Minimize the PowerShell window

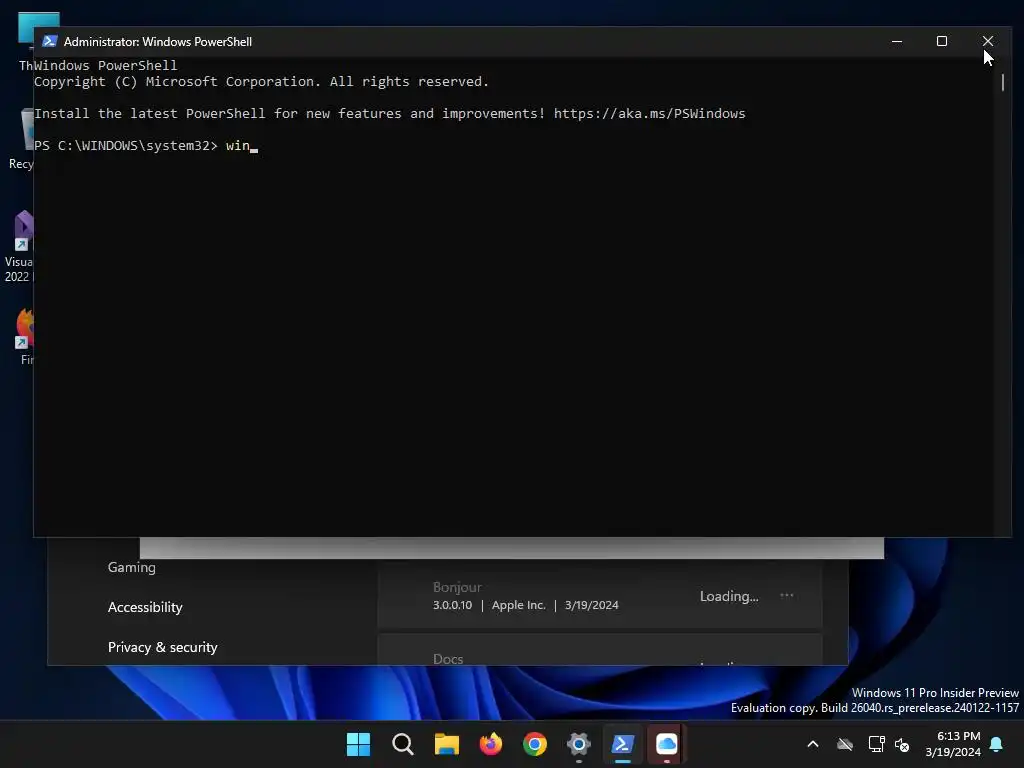click(897, 41)
